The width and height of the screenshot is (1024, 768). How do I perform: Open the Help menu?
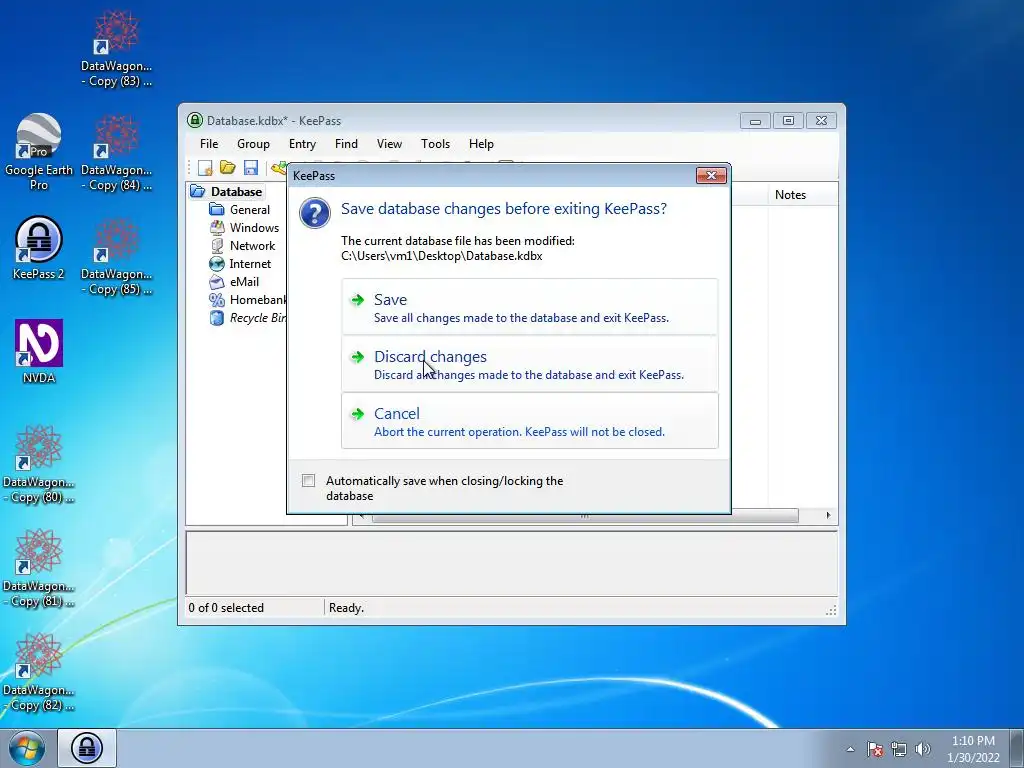481,144
